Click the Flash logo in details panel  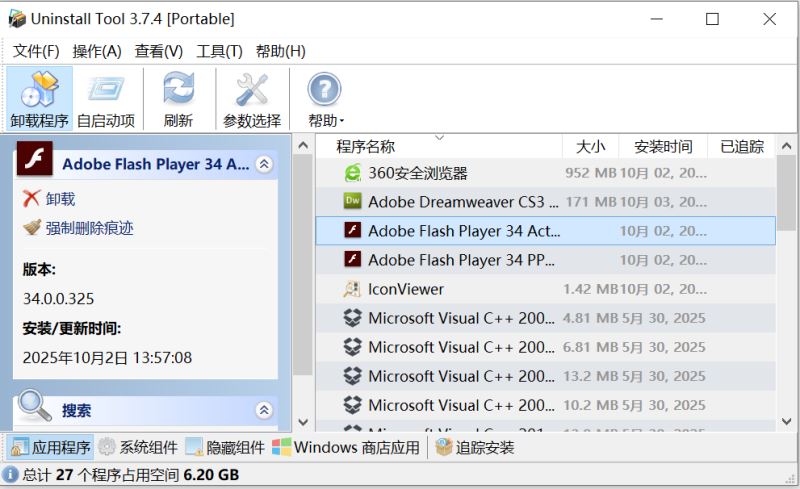click(35, 159)
